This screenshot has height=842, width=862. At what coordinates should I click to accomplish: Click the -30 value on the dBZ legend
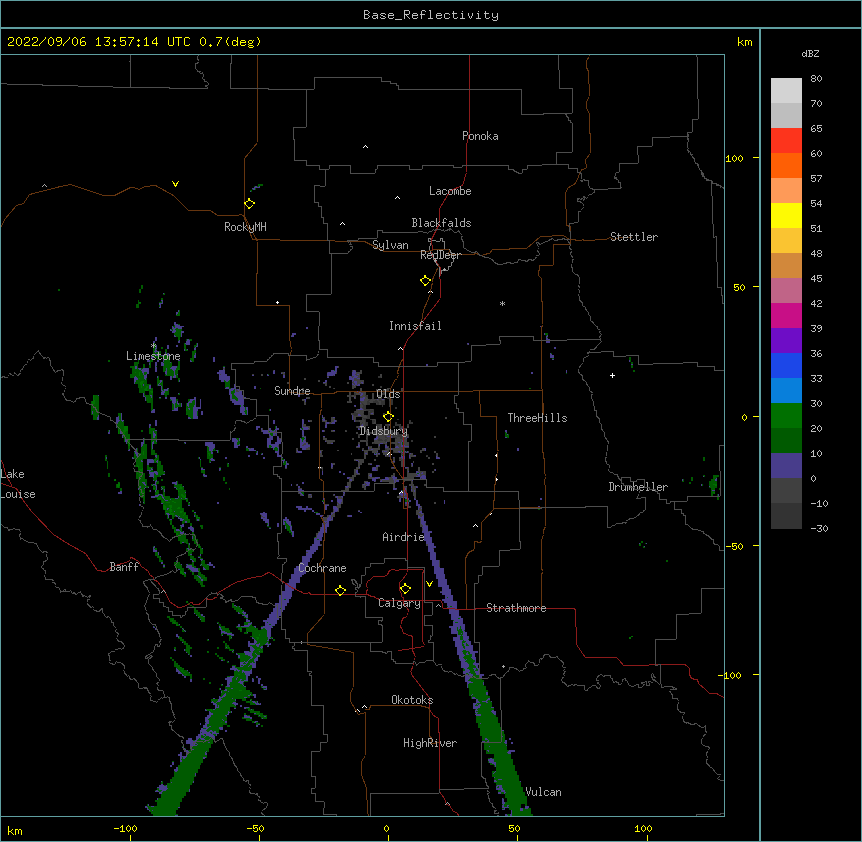pos(819,528)
